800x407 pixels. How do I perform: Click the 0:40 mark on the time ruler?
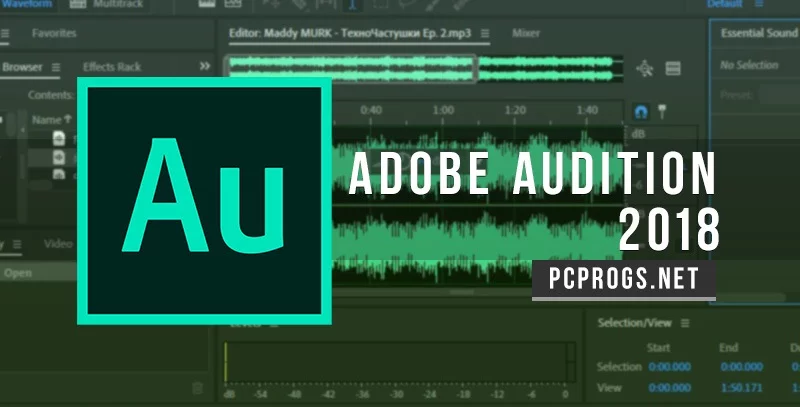tap(371, 110)
